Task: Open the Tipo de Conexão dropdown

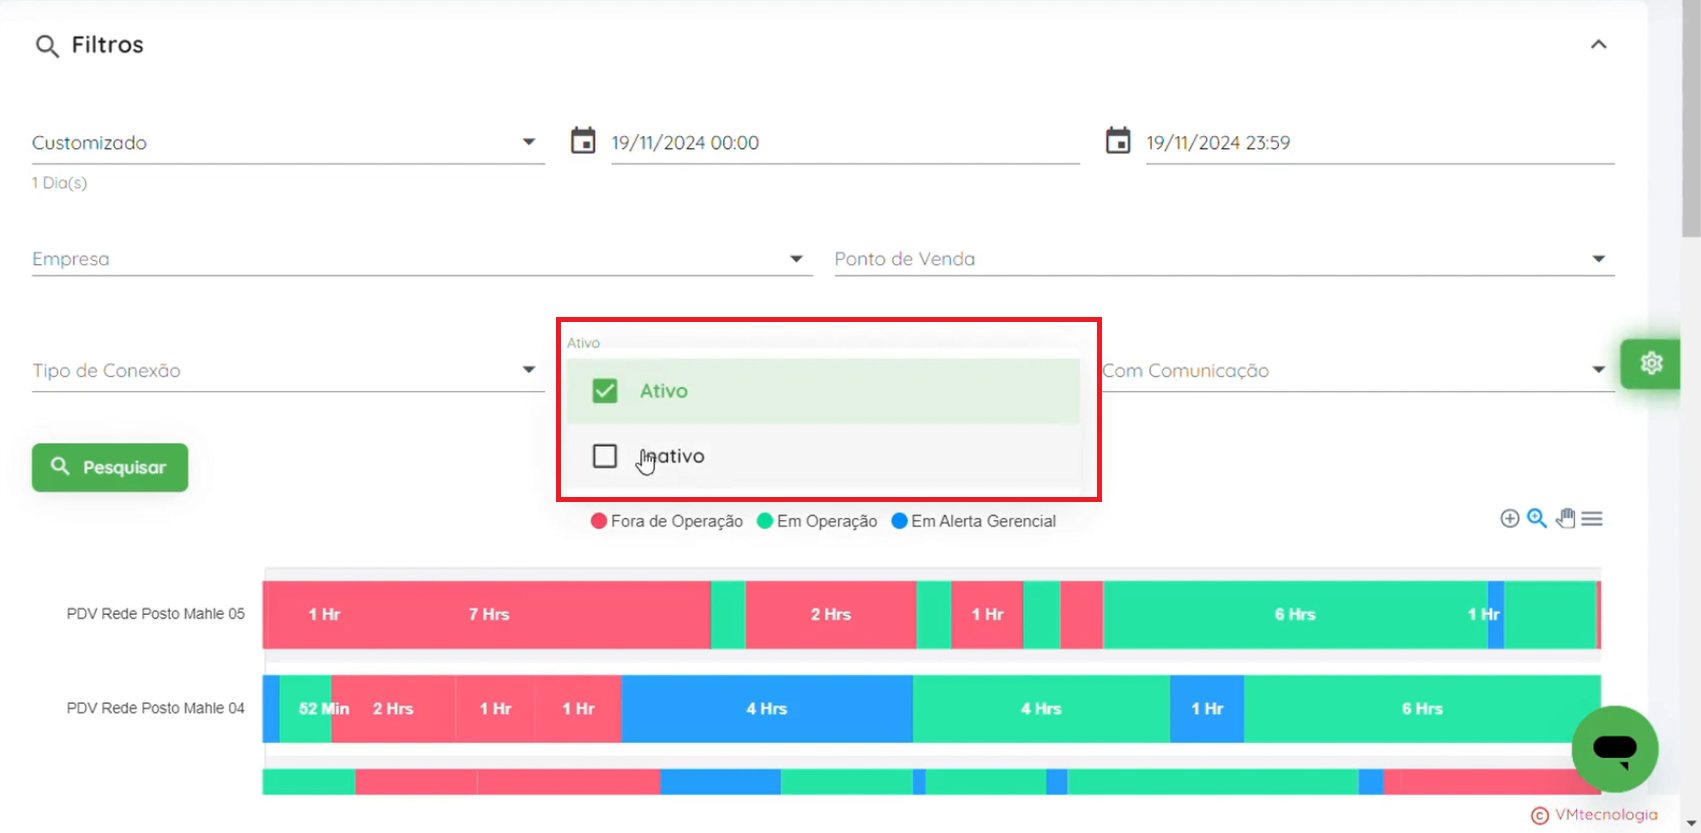Action: click(288, 371)
